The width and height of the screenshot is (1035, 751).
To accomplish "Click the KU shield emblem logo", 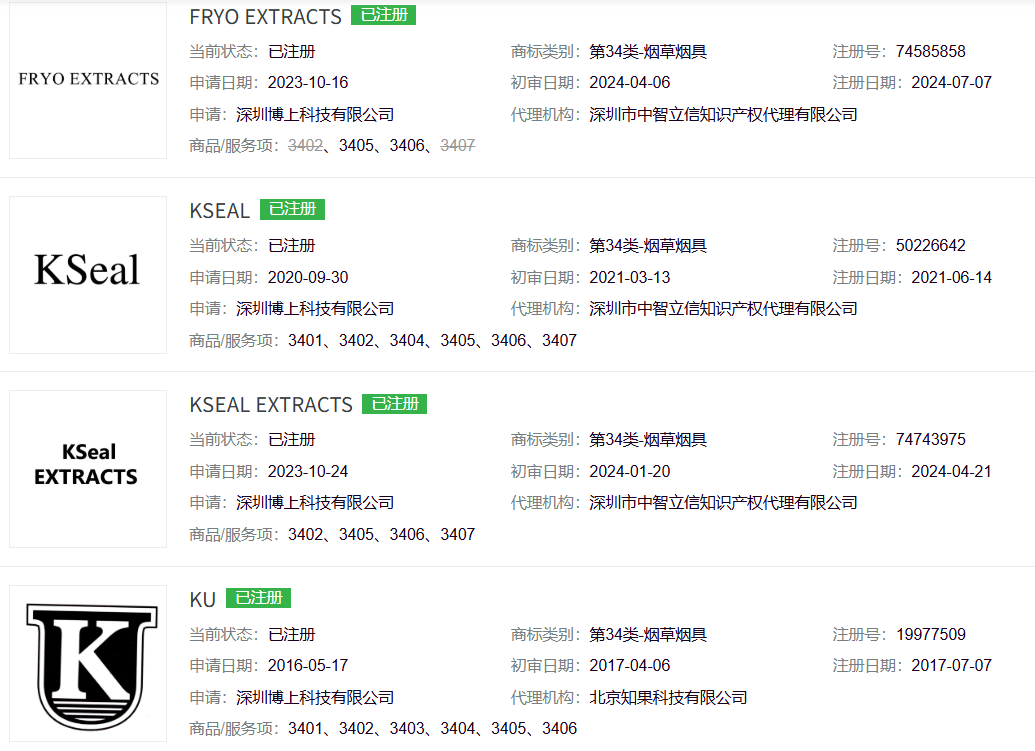I will pyautogui.click(x=90, y=664).
